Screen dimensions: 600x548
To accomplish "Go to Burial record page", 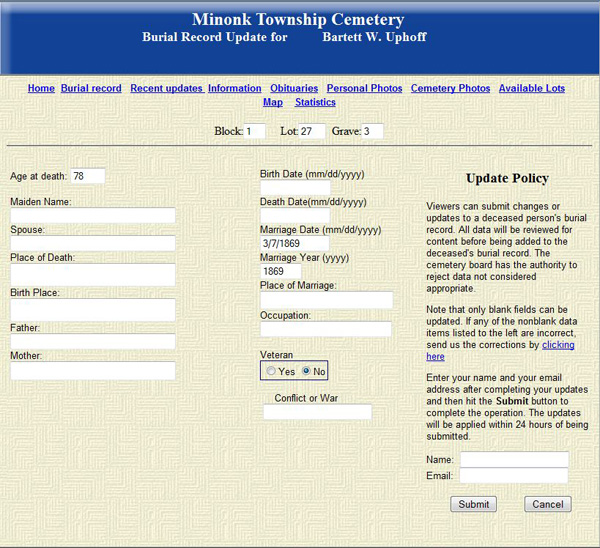I will [x=91, y=88].
